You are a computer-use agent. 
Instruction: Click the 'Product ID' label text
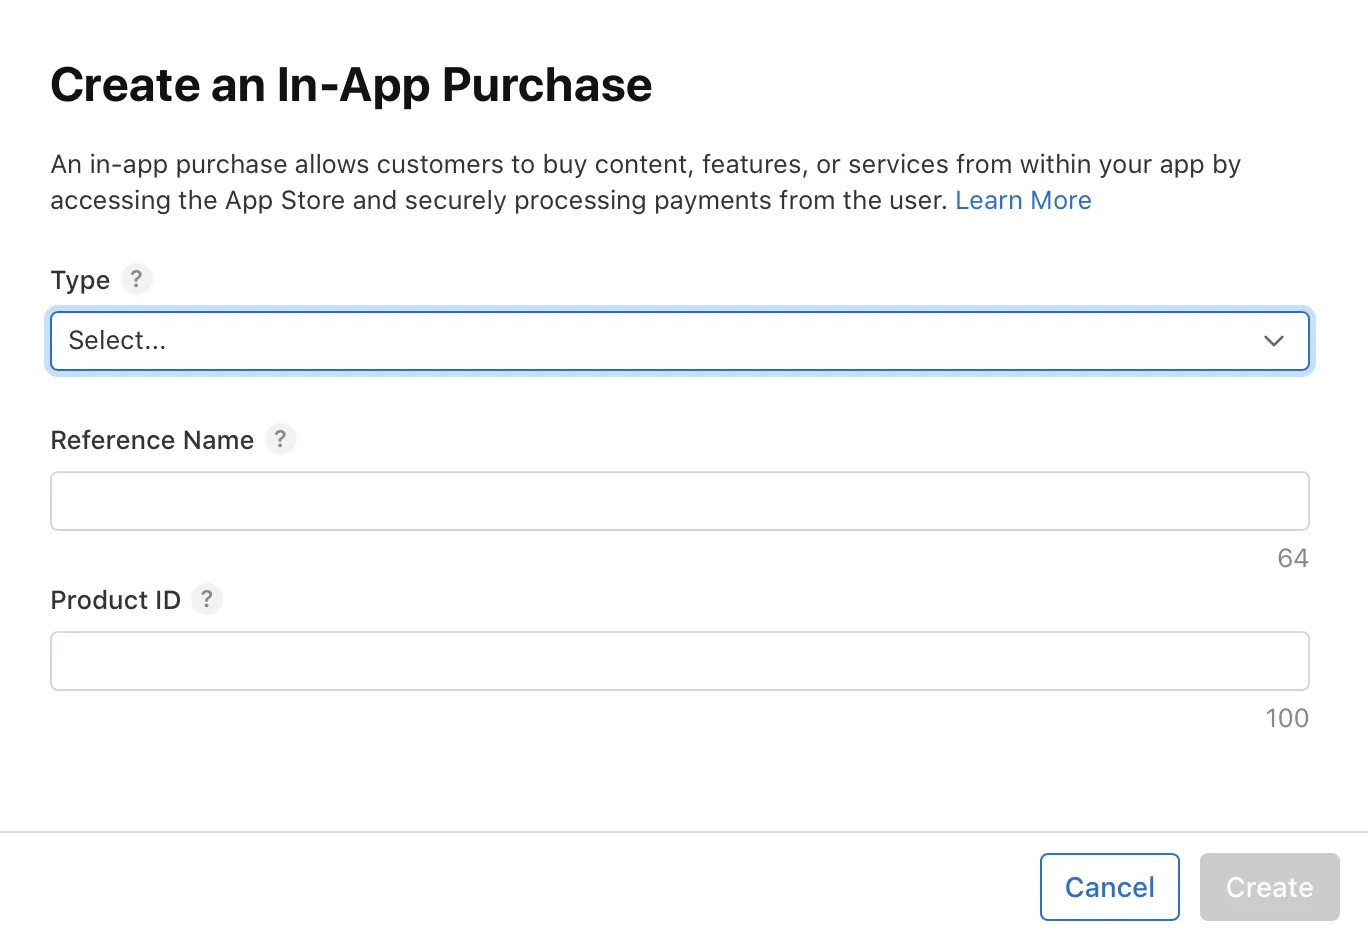point(115,600)
